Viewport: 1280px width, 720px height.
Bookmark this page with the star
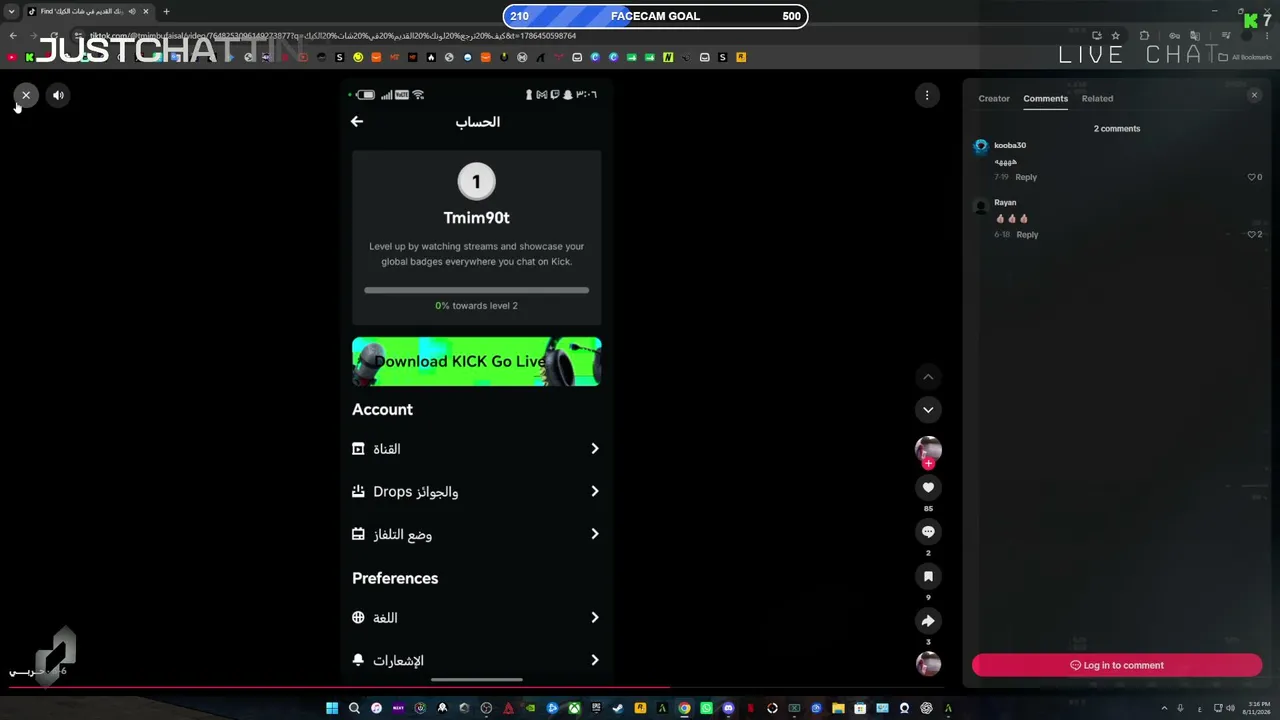[1116, 36]
